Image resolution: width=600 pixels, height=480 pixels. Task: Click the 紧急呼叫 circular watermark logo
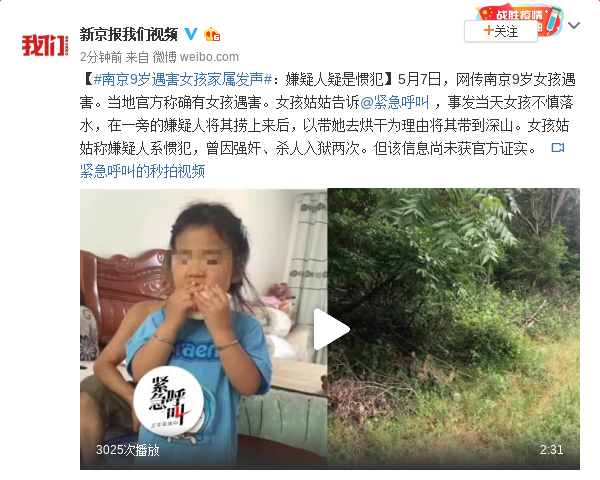pyautogui.click(x=169, y=401)
